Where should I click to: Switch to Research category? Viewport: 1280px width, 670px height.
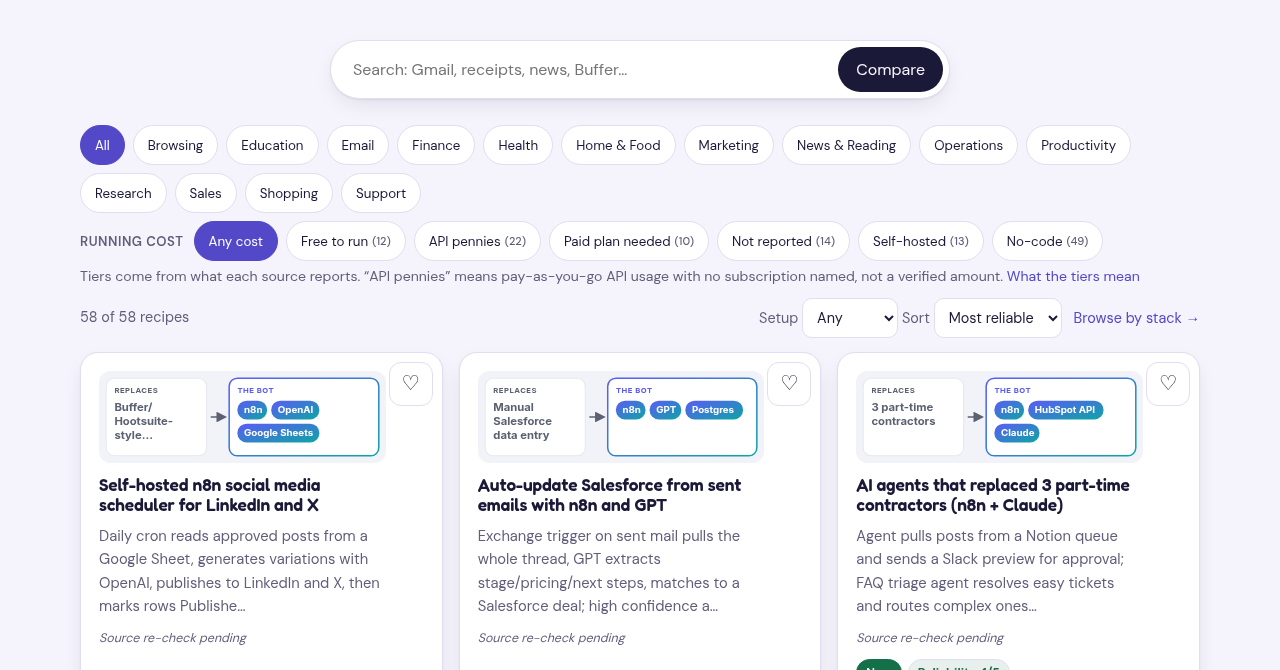click(123, 193)
